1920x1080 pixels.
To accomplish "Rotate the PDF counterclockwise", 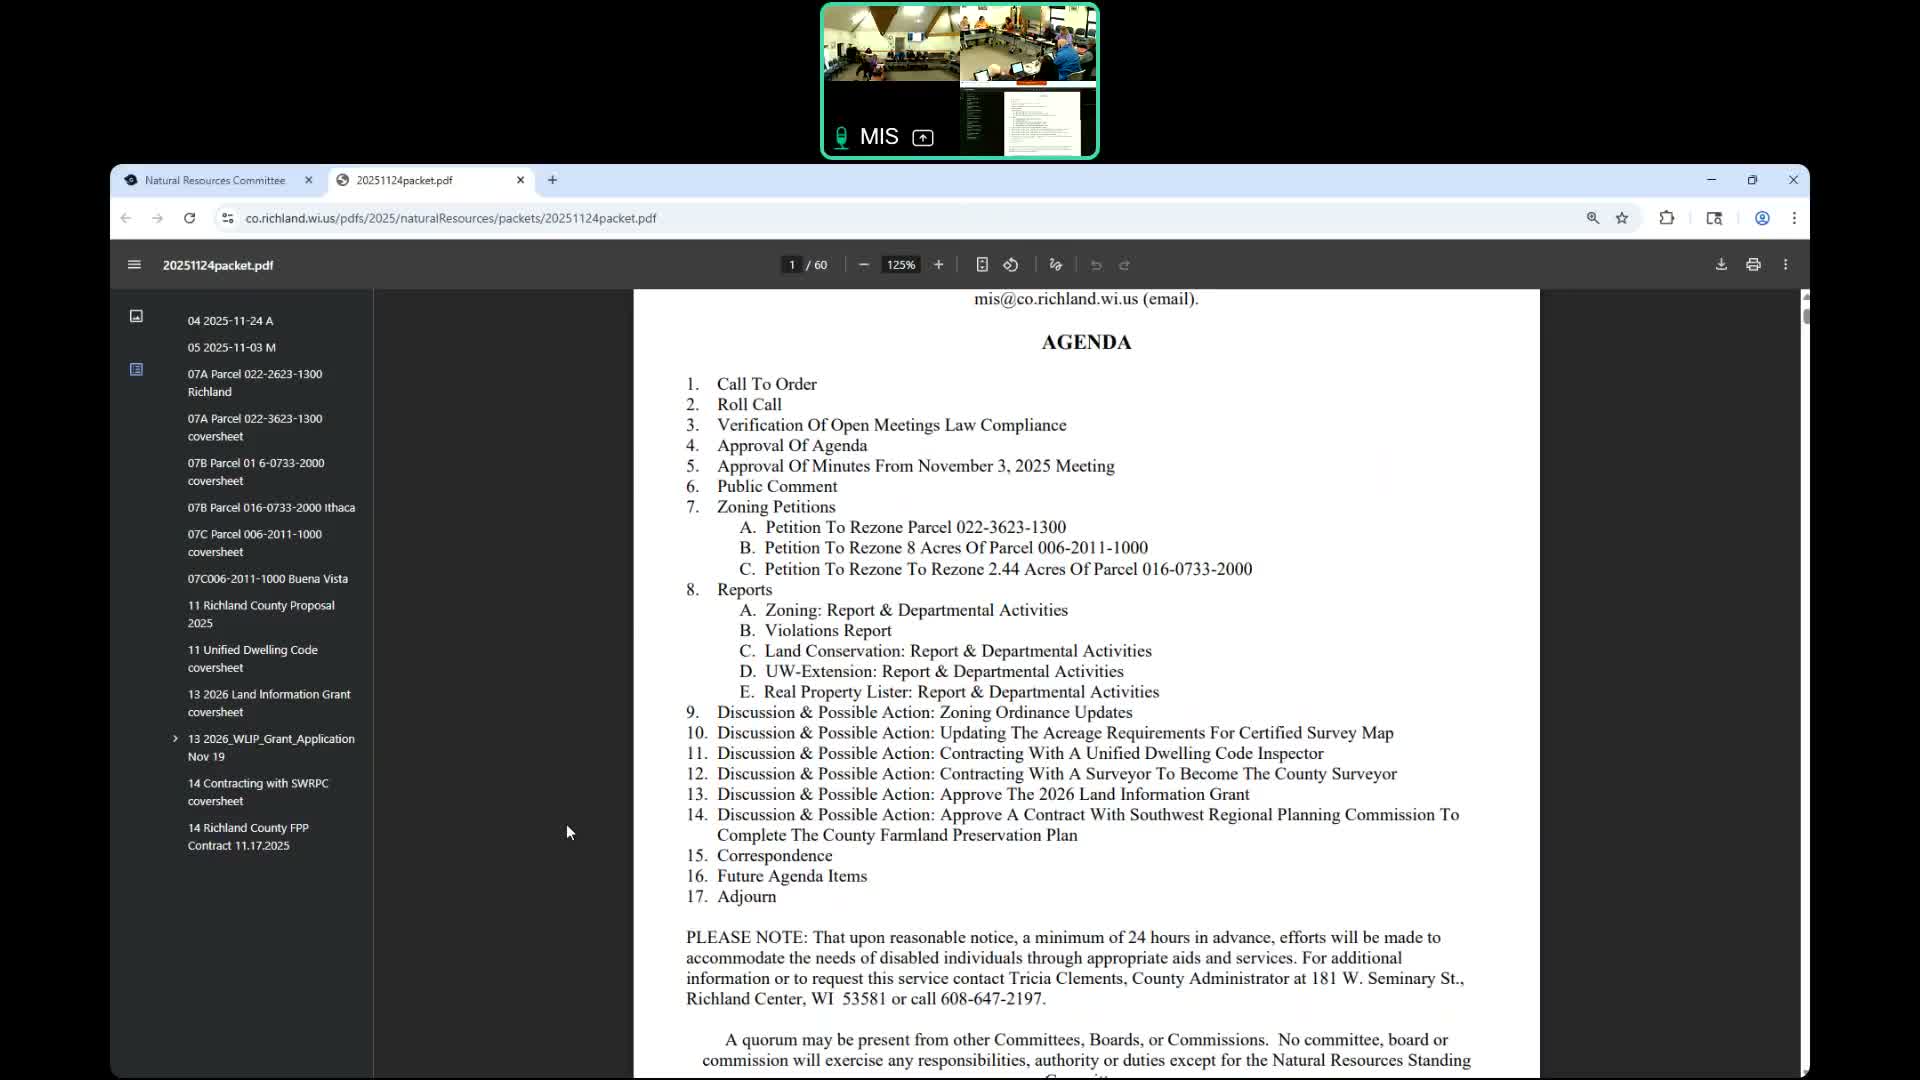I will pos(1011,265).
